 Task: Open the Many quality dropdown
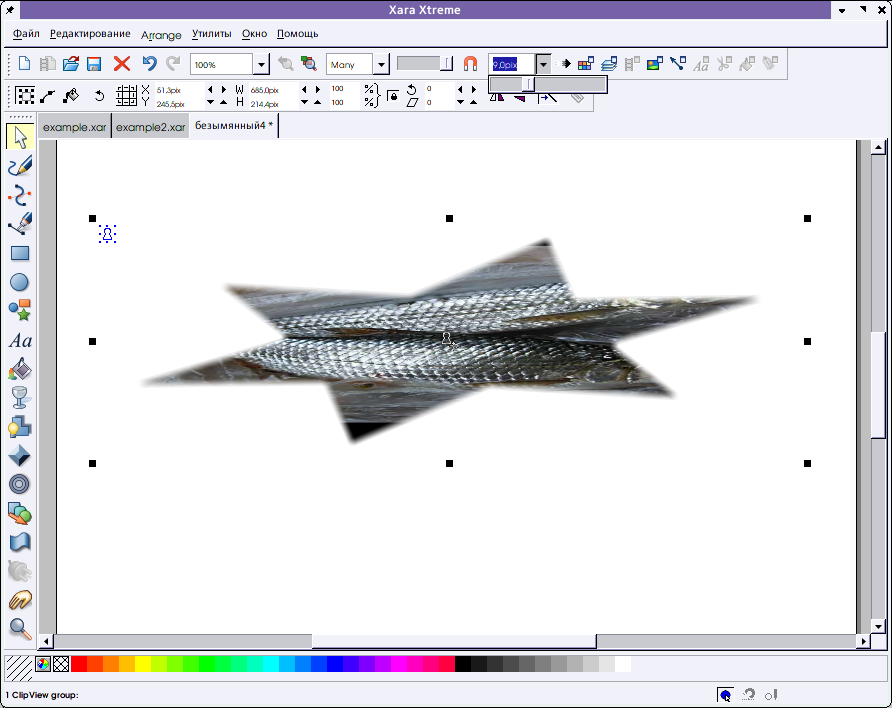click(381, 65)
